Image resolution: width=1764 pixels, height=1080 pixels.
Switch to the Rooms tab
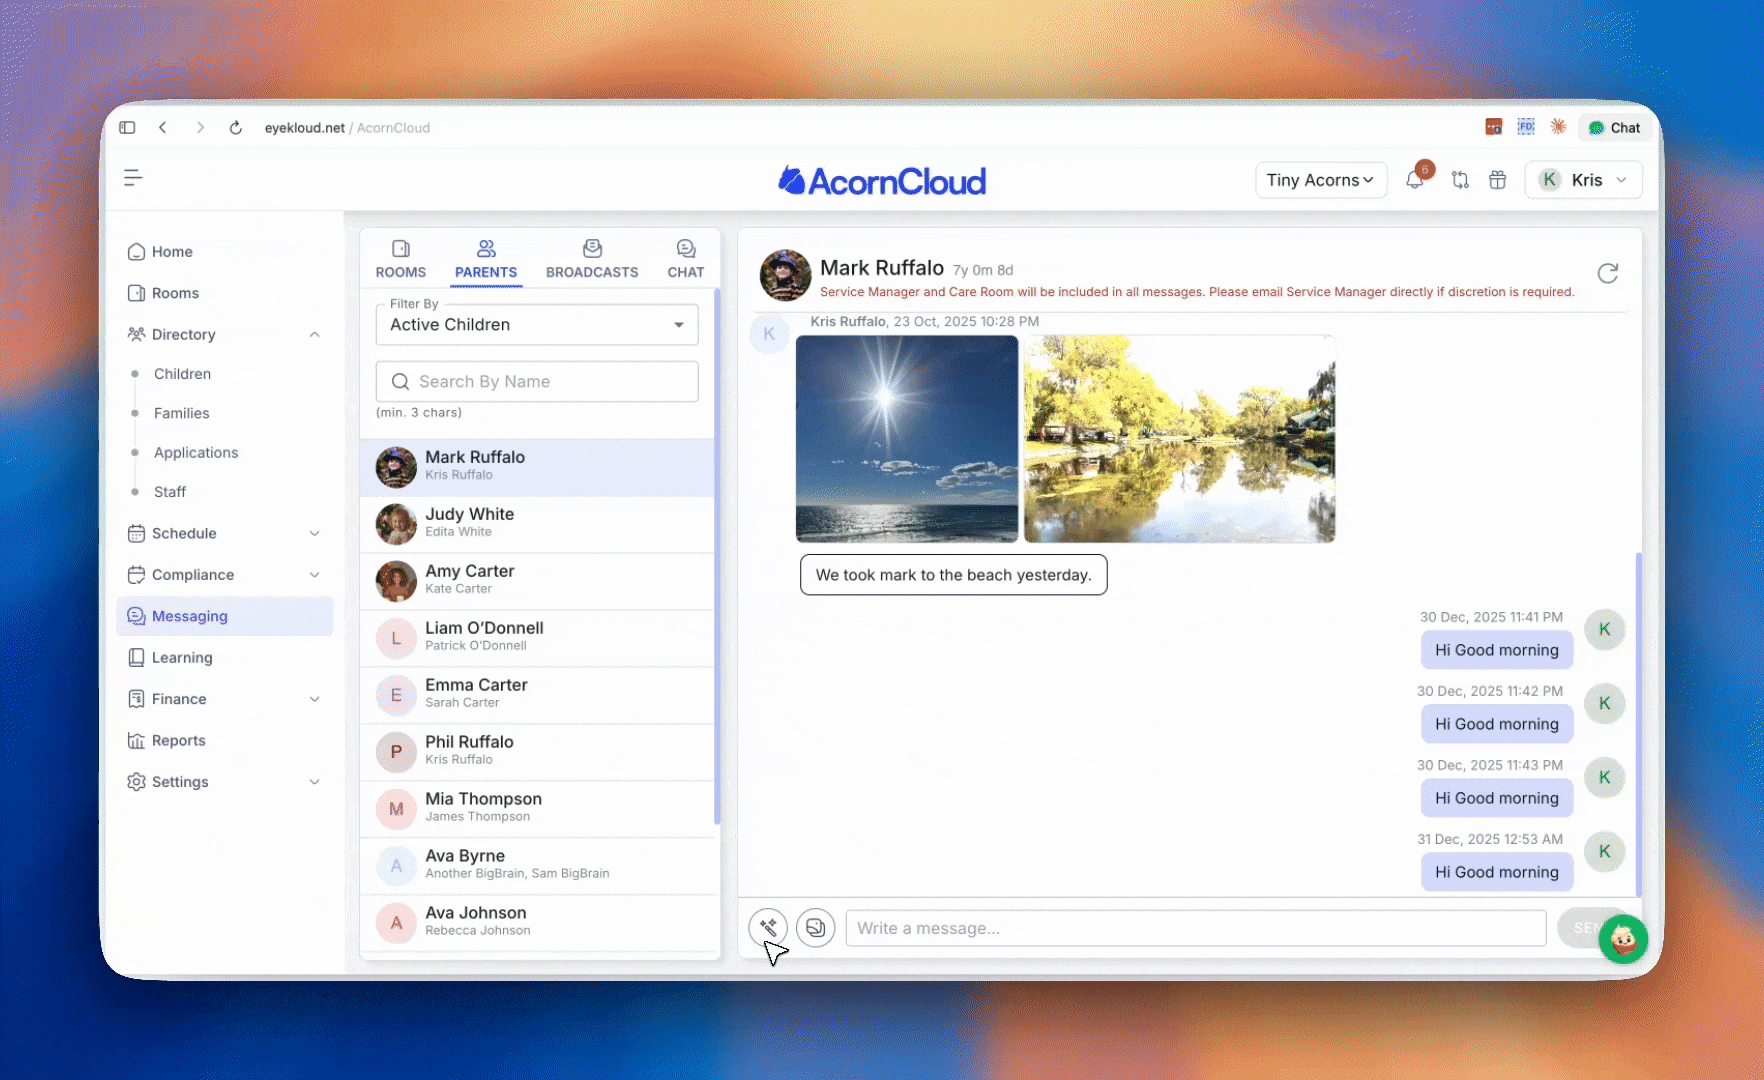point(401,259)
